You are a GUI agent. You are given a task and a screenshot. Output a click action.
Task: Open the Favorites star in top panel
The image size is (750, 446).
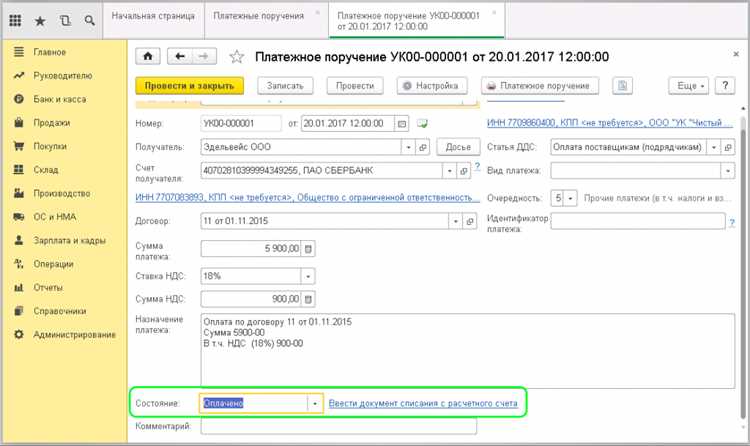point(40,21)
